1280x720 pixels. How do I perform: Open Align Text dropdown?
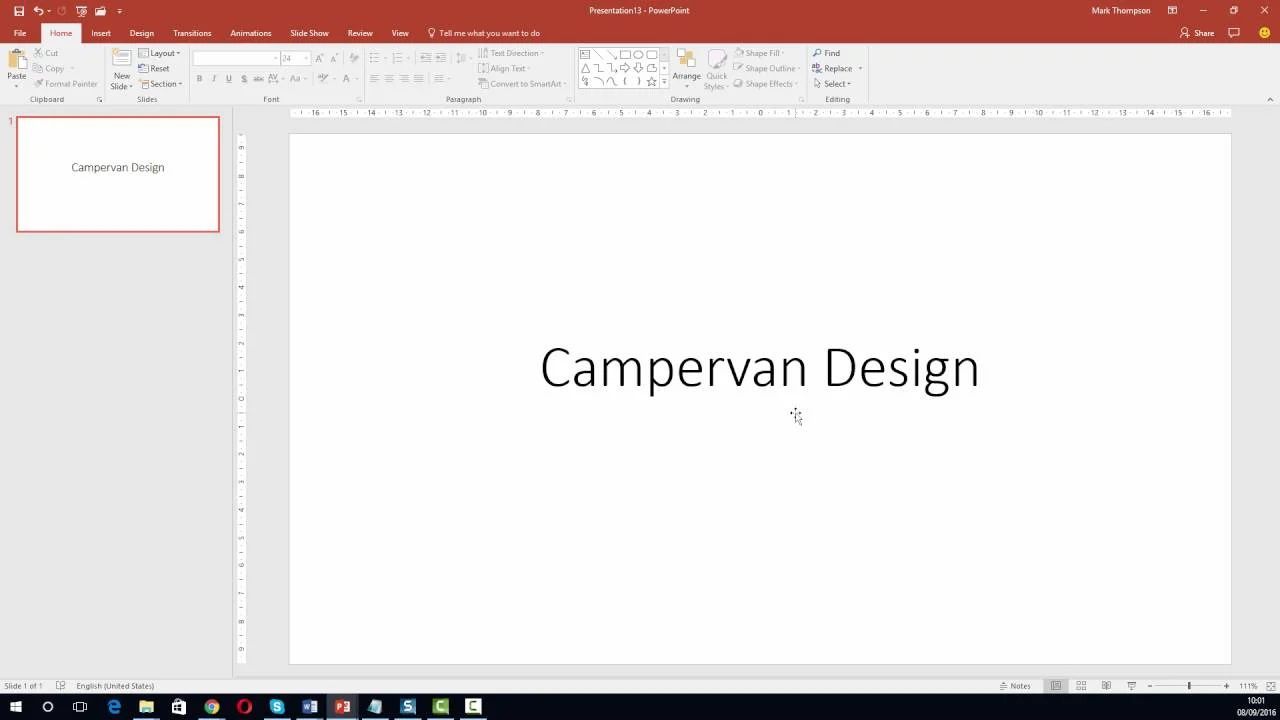[x=505, y=68]
